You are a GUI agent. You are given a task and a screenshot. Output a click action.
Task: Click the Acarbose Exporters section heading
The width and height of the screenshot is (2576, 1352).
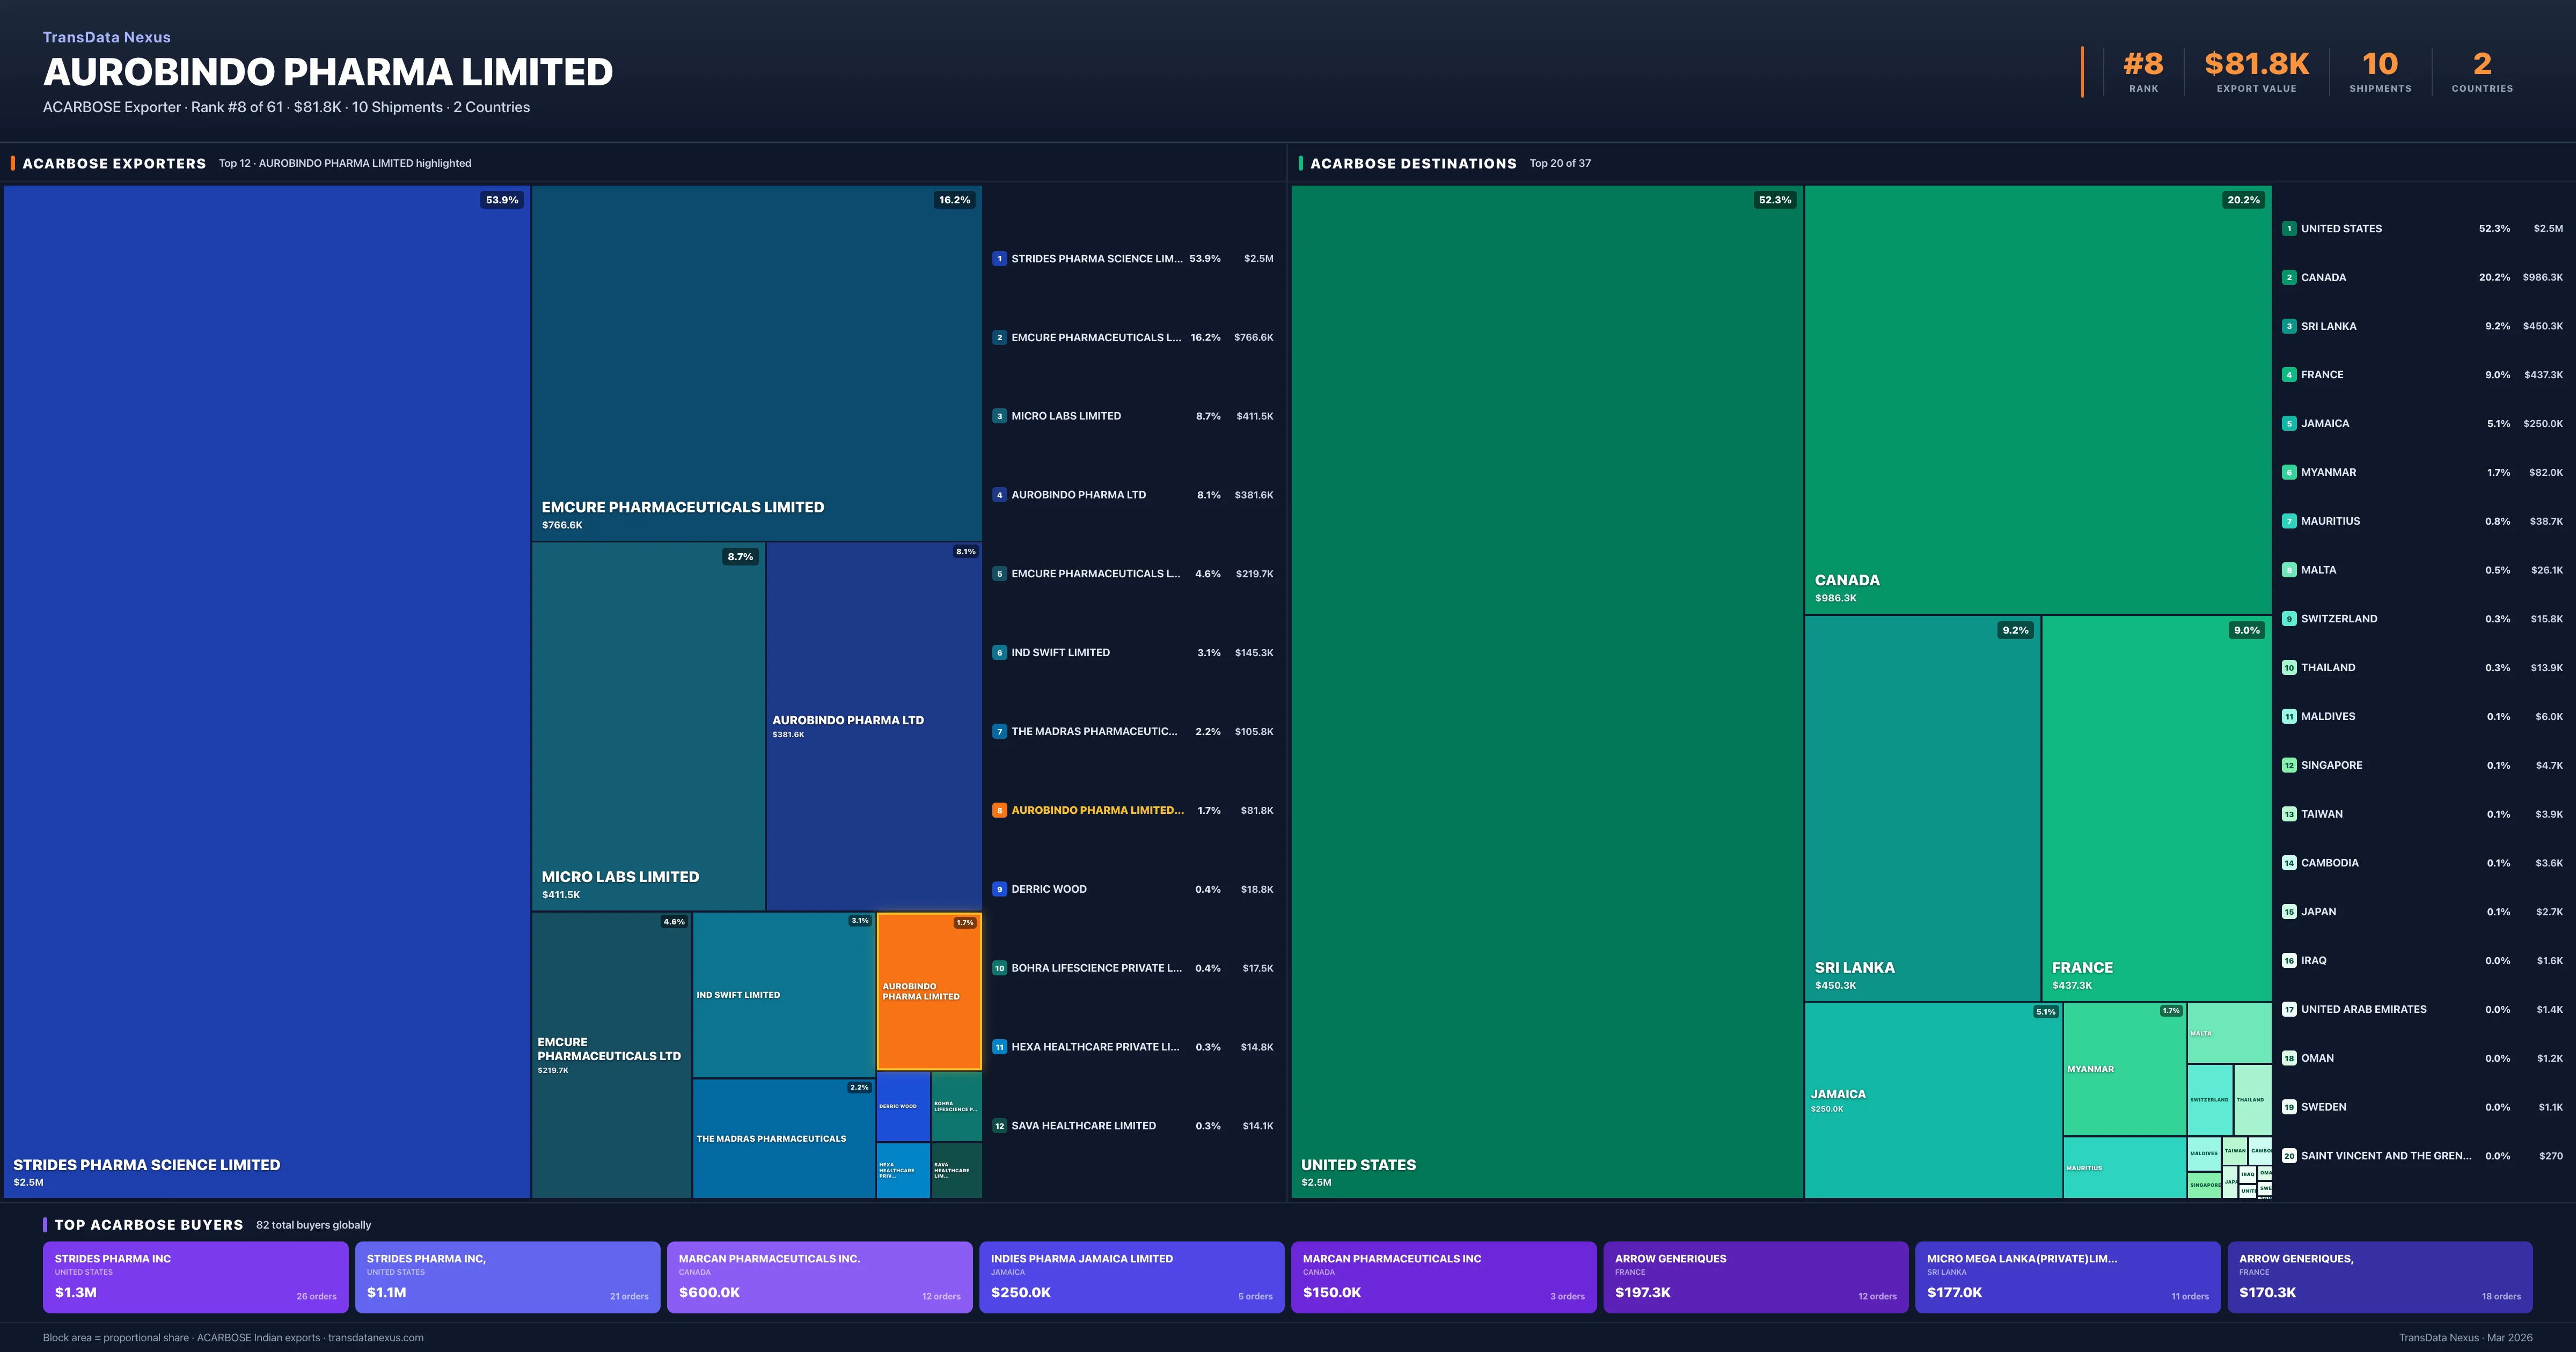(114, 164)
